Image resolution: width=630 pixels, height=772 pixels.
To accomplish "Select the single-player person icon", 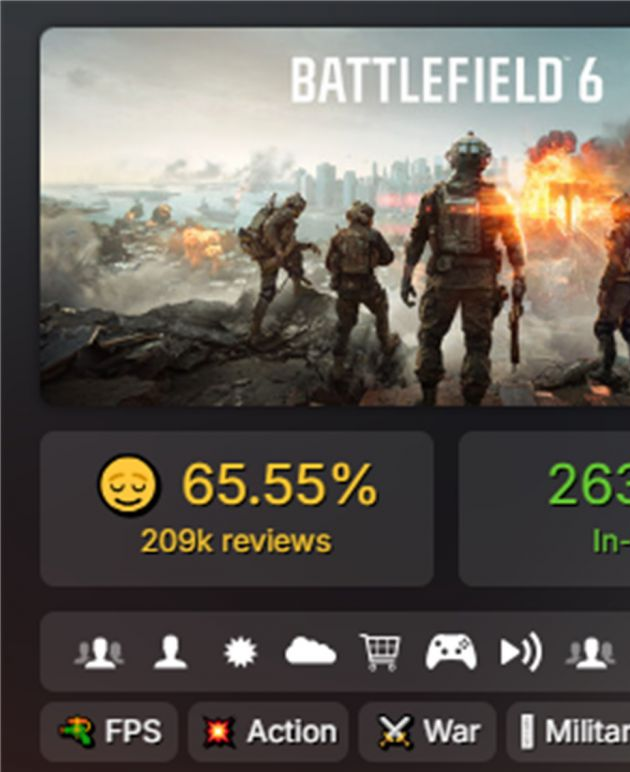I will [x=170, y=653].
